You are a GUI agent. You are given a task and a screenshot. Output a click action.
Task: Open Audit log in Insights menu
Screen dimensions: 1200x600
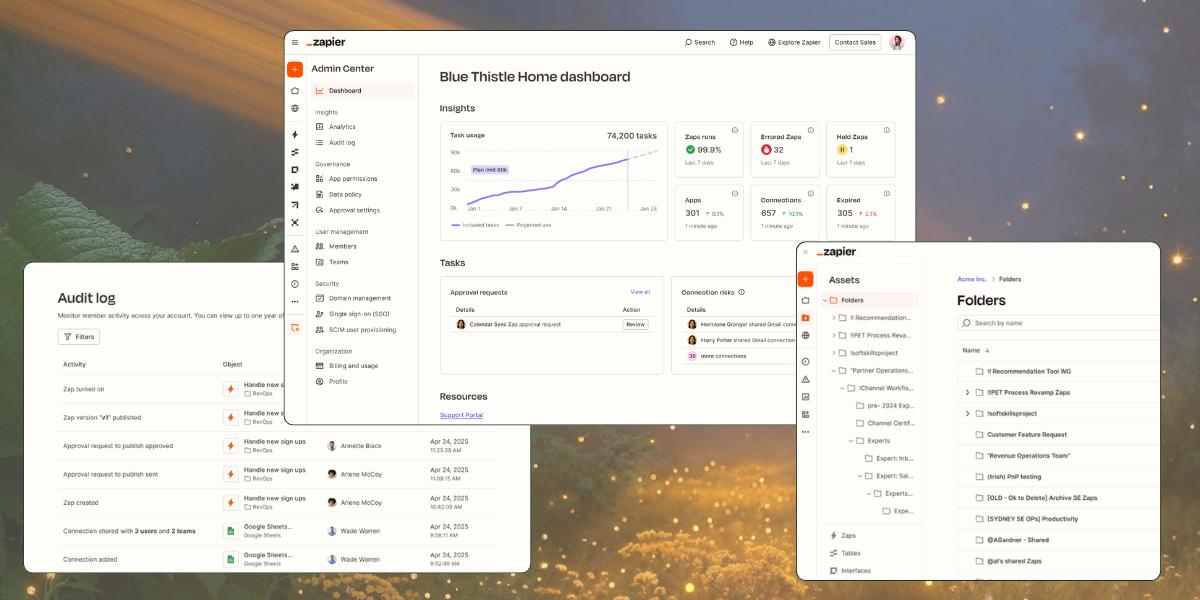[x=342, y=143]
